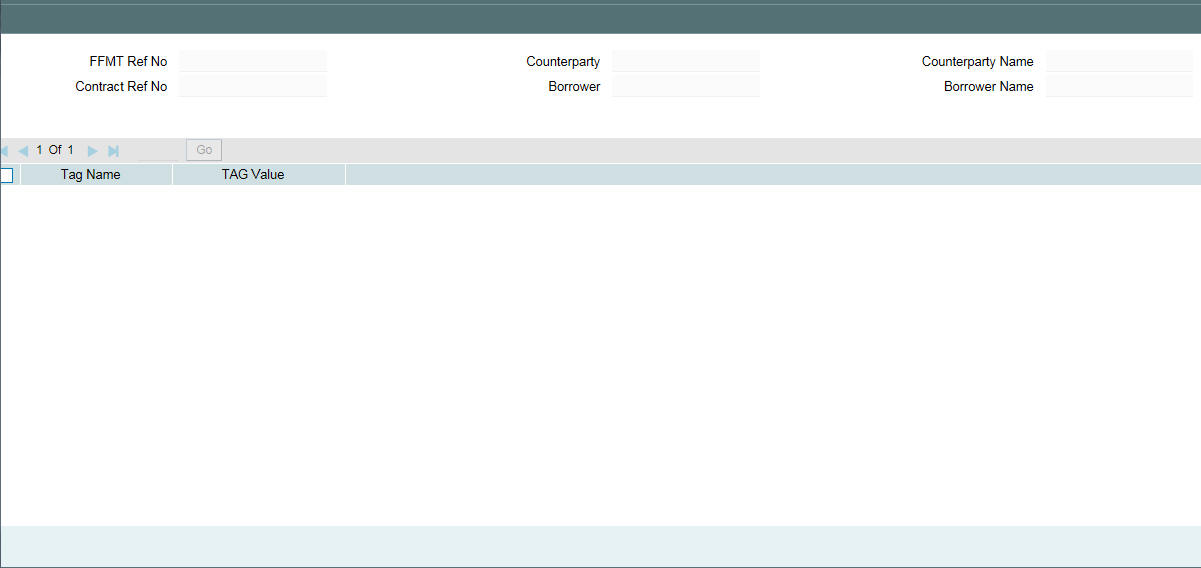Click the Counterparty Name label

[x=978, y=62]
